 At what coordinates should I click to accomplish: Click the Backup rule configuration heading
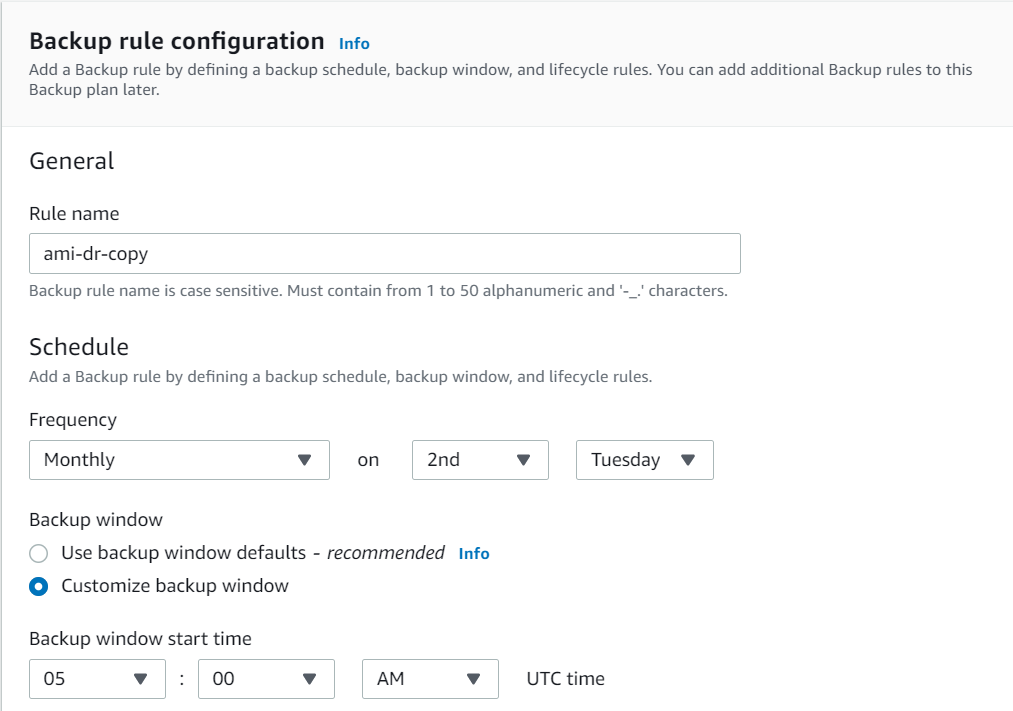(x=177, y=41)
